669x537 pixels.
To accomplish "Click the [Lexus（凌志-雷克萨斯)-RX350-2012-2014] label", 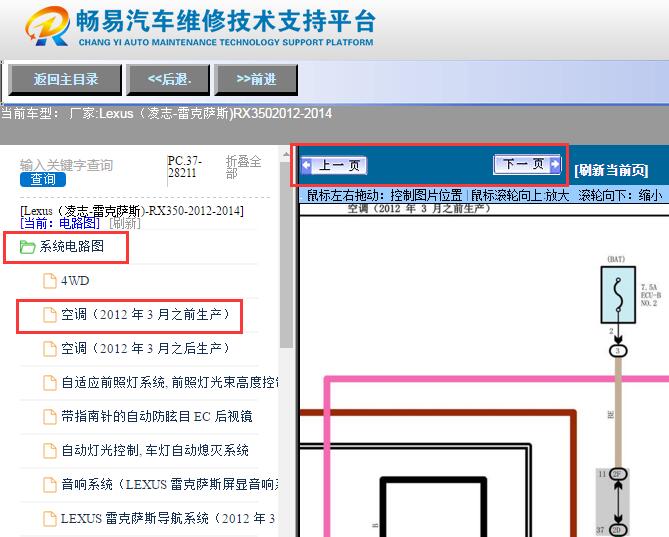I will (132, 211).
